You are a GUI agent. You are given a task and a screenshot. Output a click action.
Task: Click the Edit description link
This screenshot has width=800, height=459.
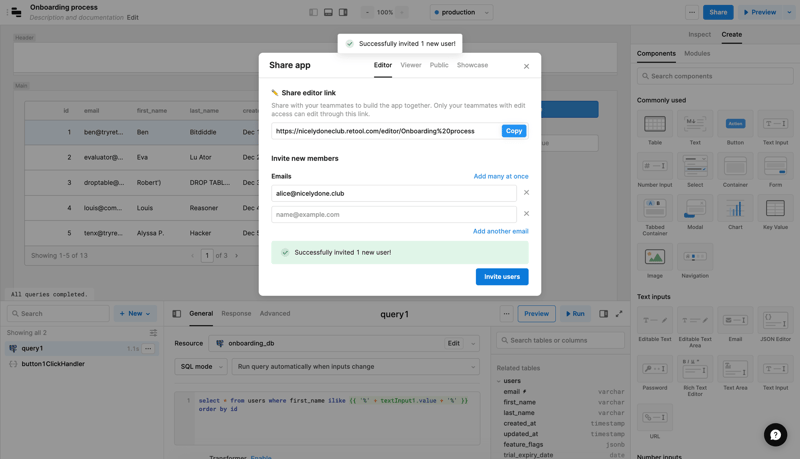point(133,17)
